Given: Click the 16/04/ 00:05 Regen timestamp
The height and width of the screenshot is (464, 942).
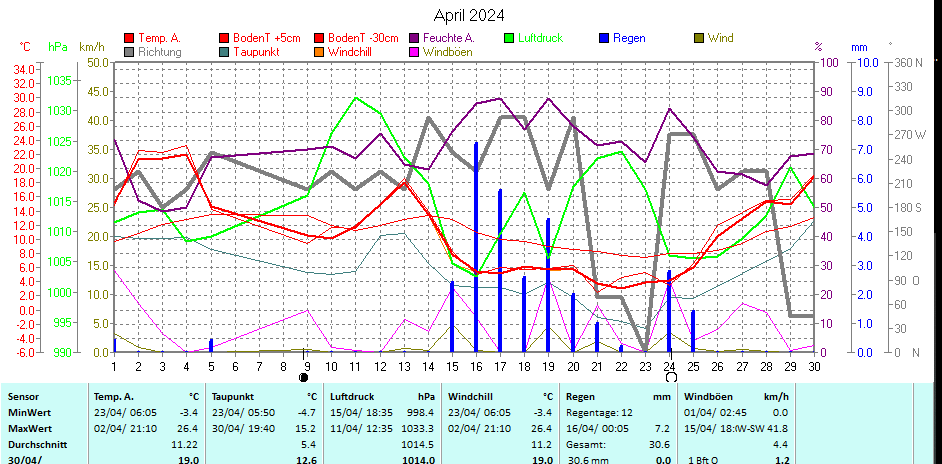Looking at the screenshot, I should [x=597, y=429].
